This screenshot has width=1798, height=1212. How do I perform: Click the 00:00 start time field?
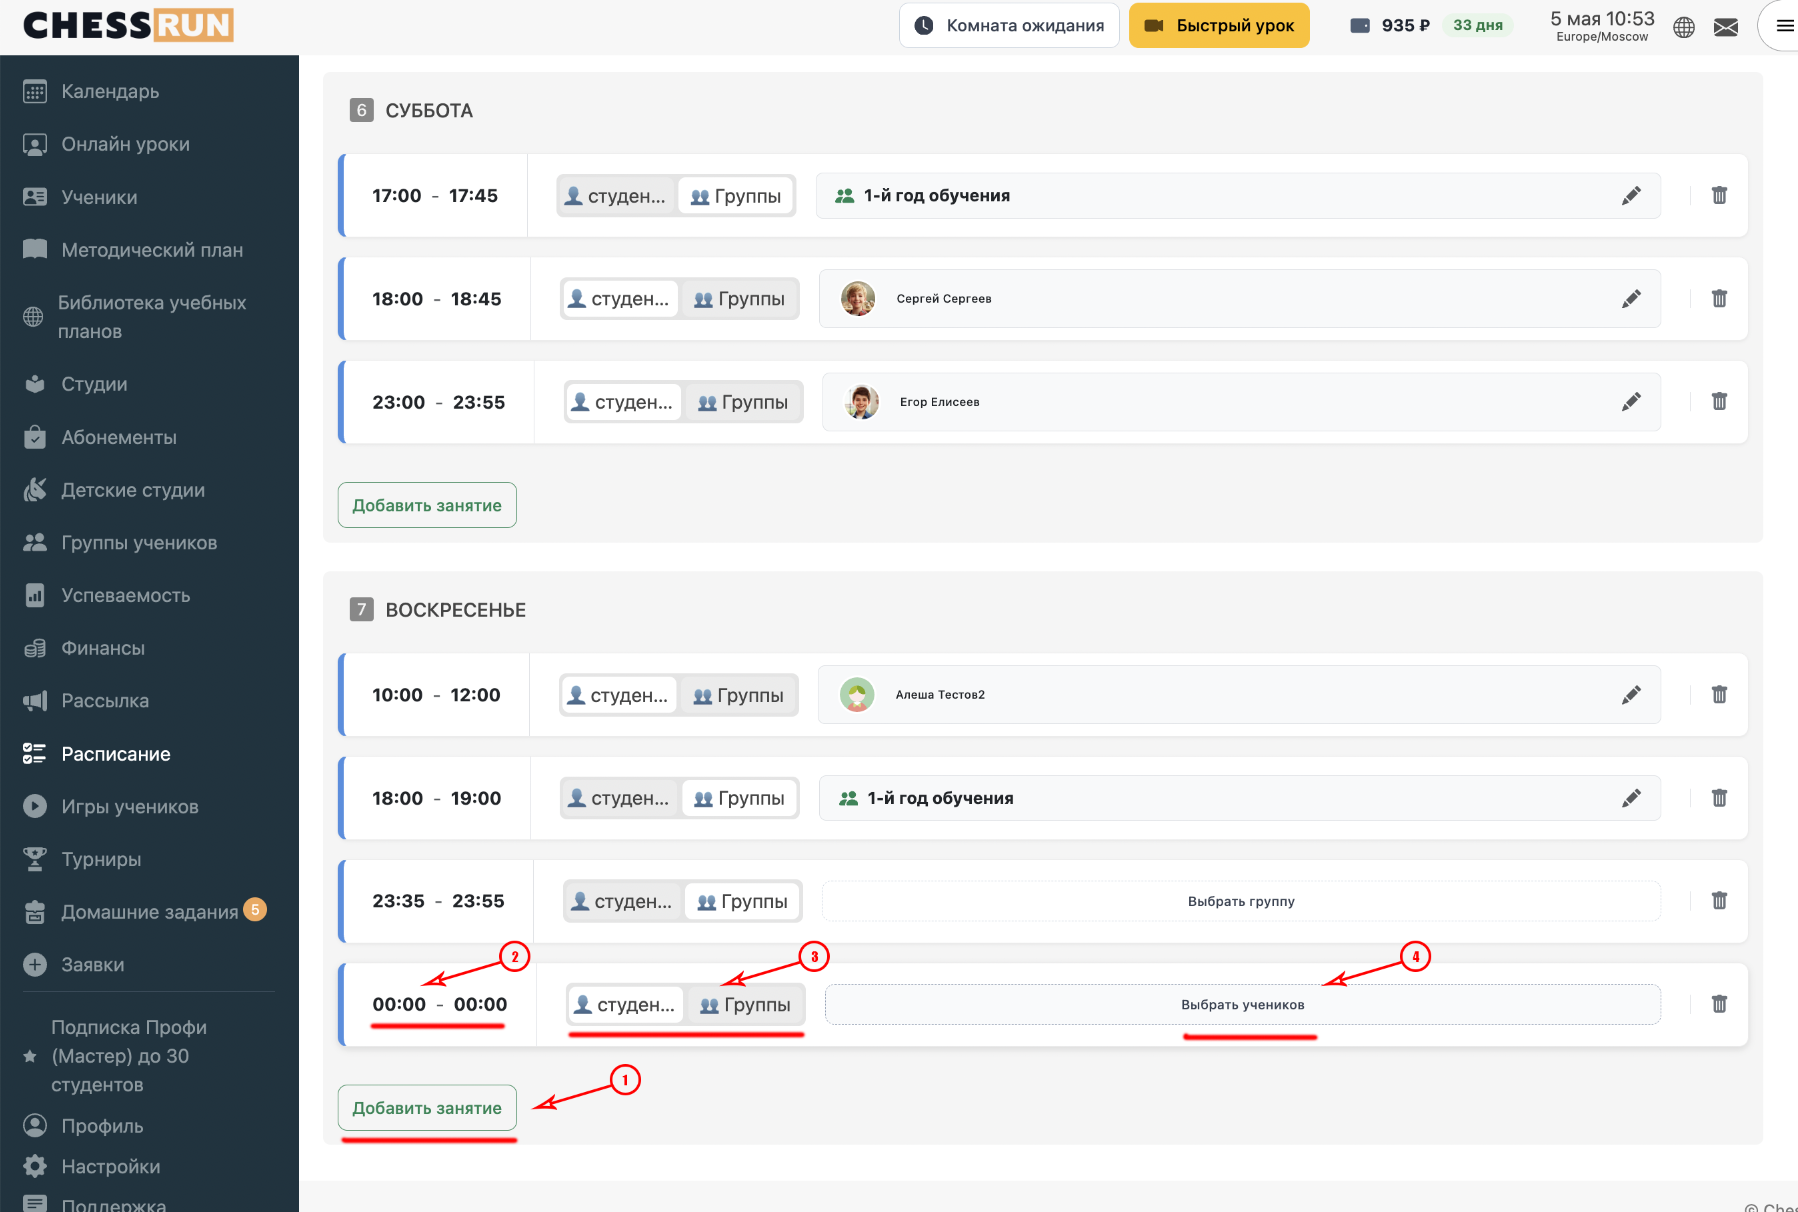399,1004
